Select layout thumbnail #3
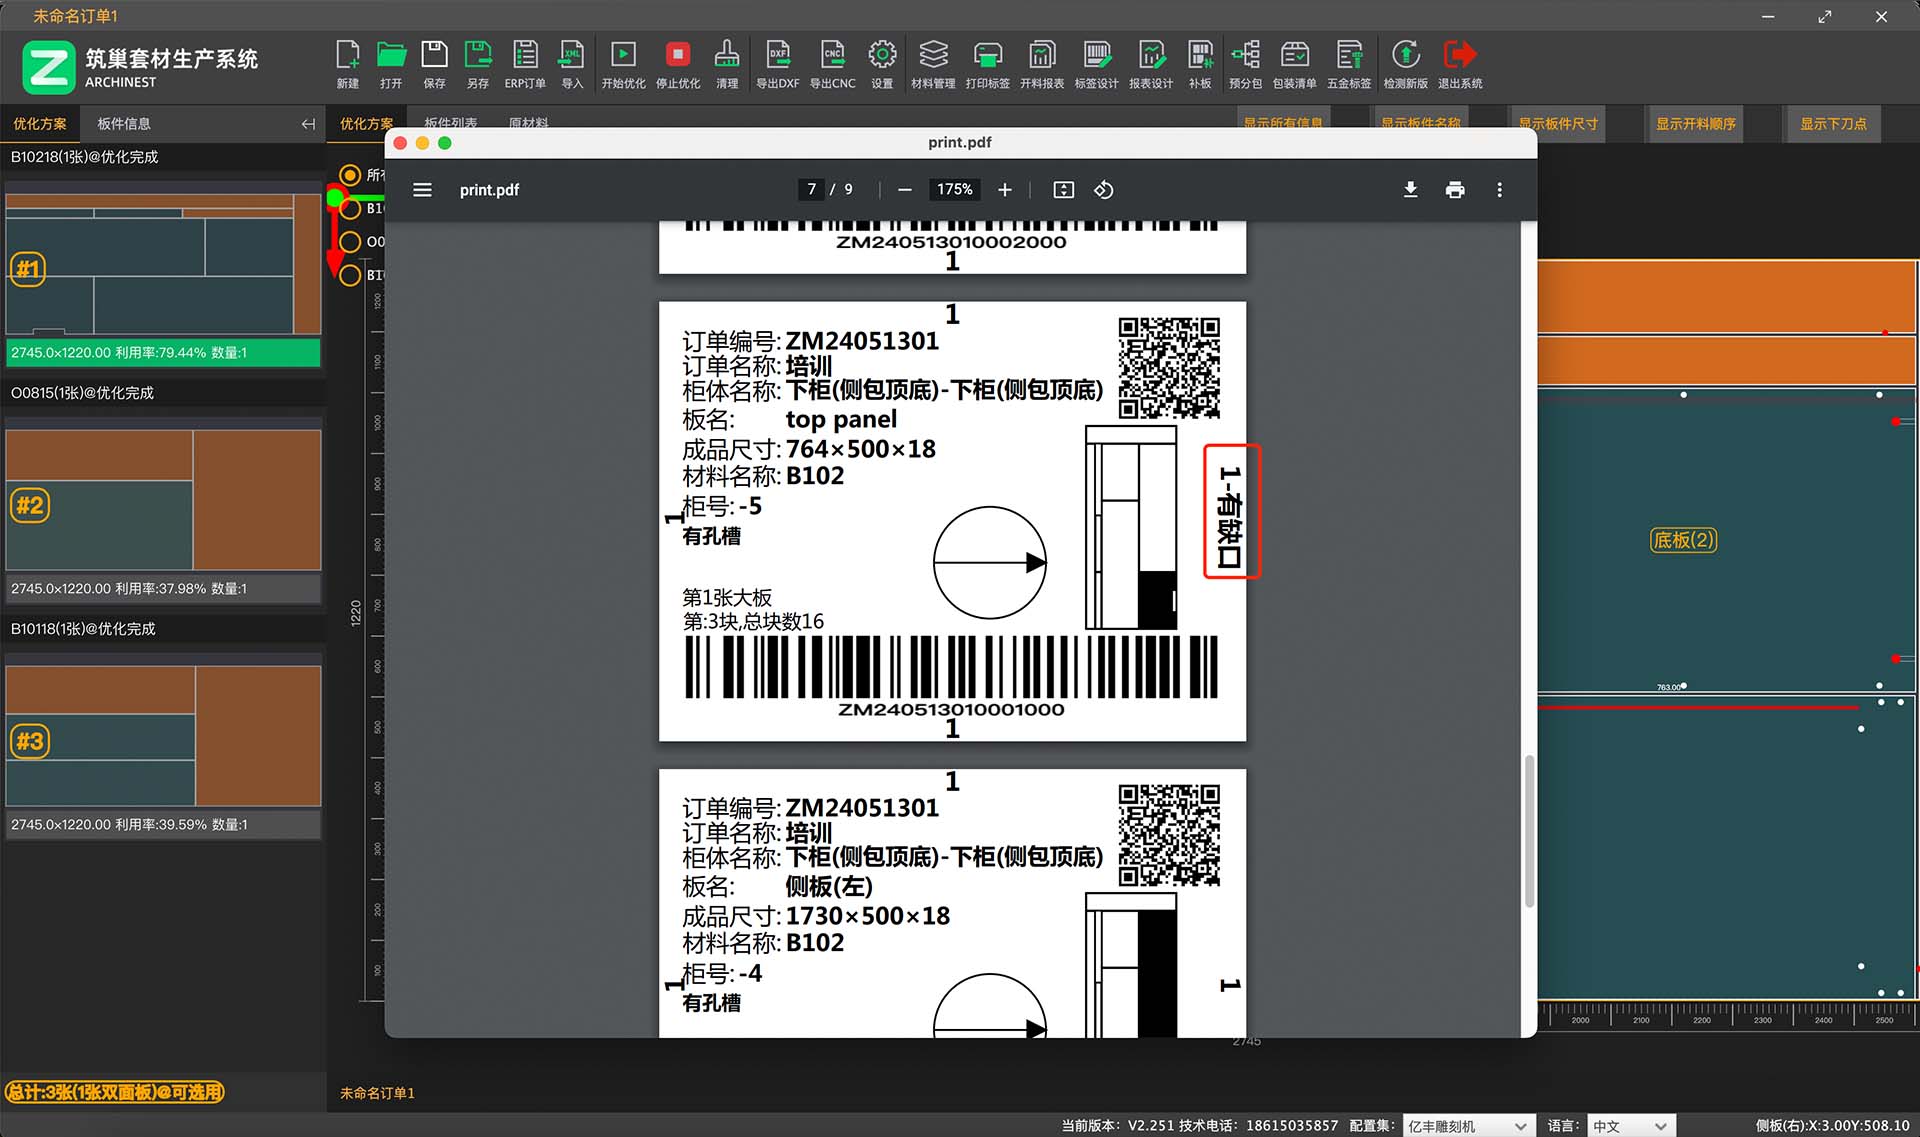The height and width of the screenshot is (1137, 1920). pos(163,736)
